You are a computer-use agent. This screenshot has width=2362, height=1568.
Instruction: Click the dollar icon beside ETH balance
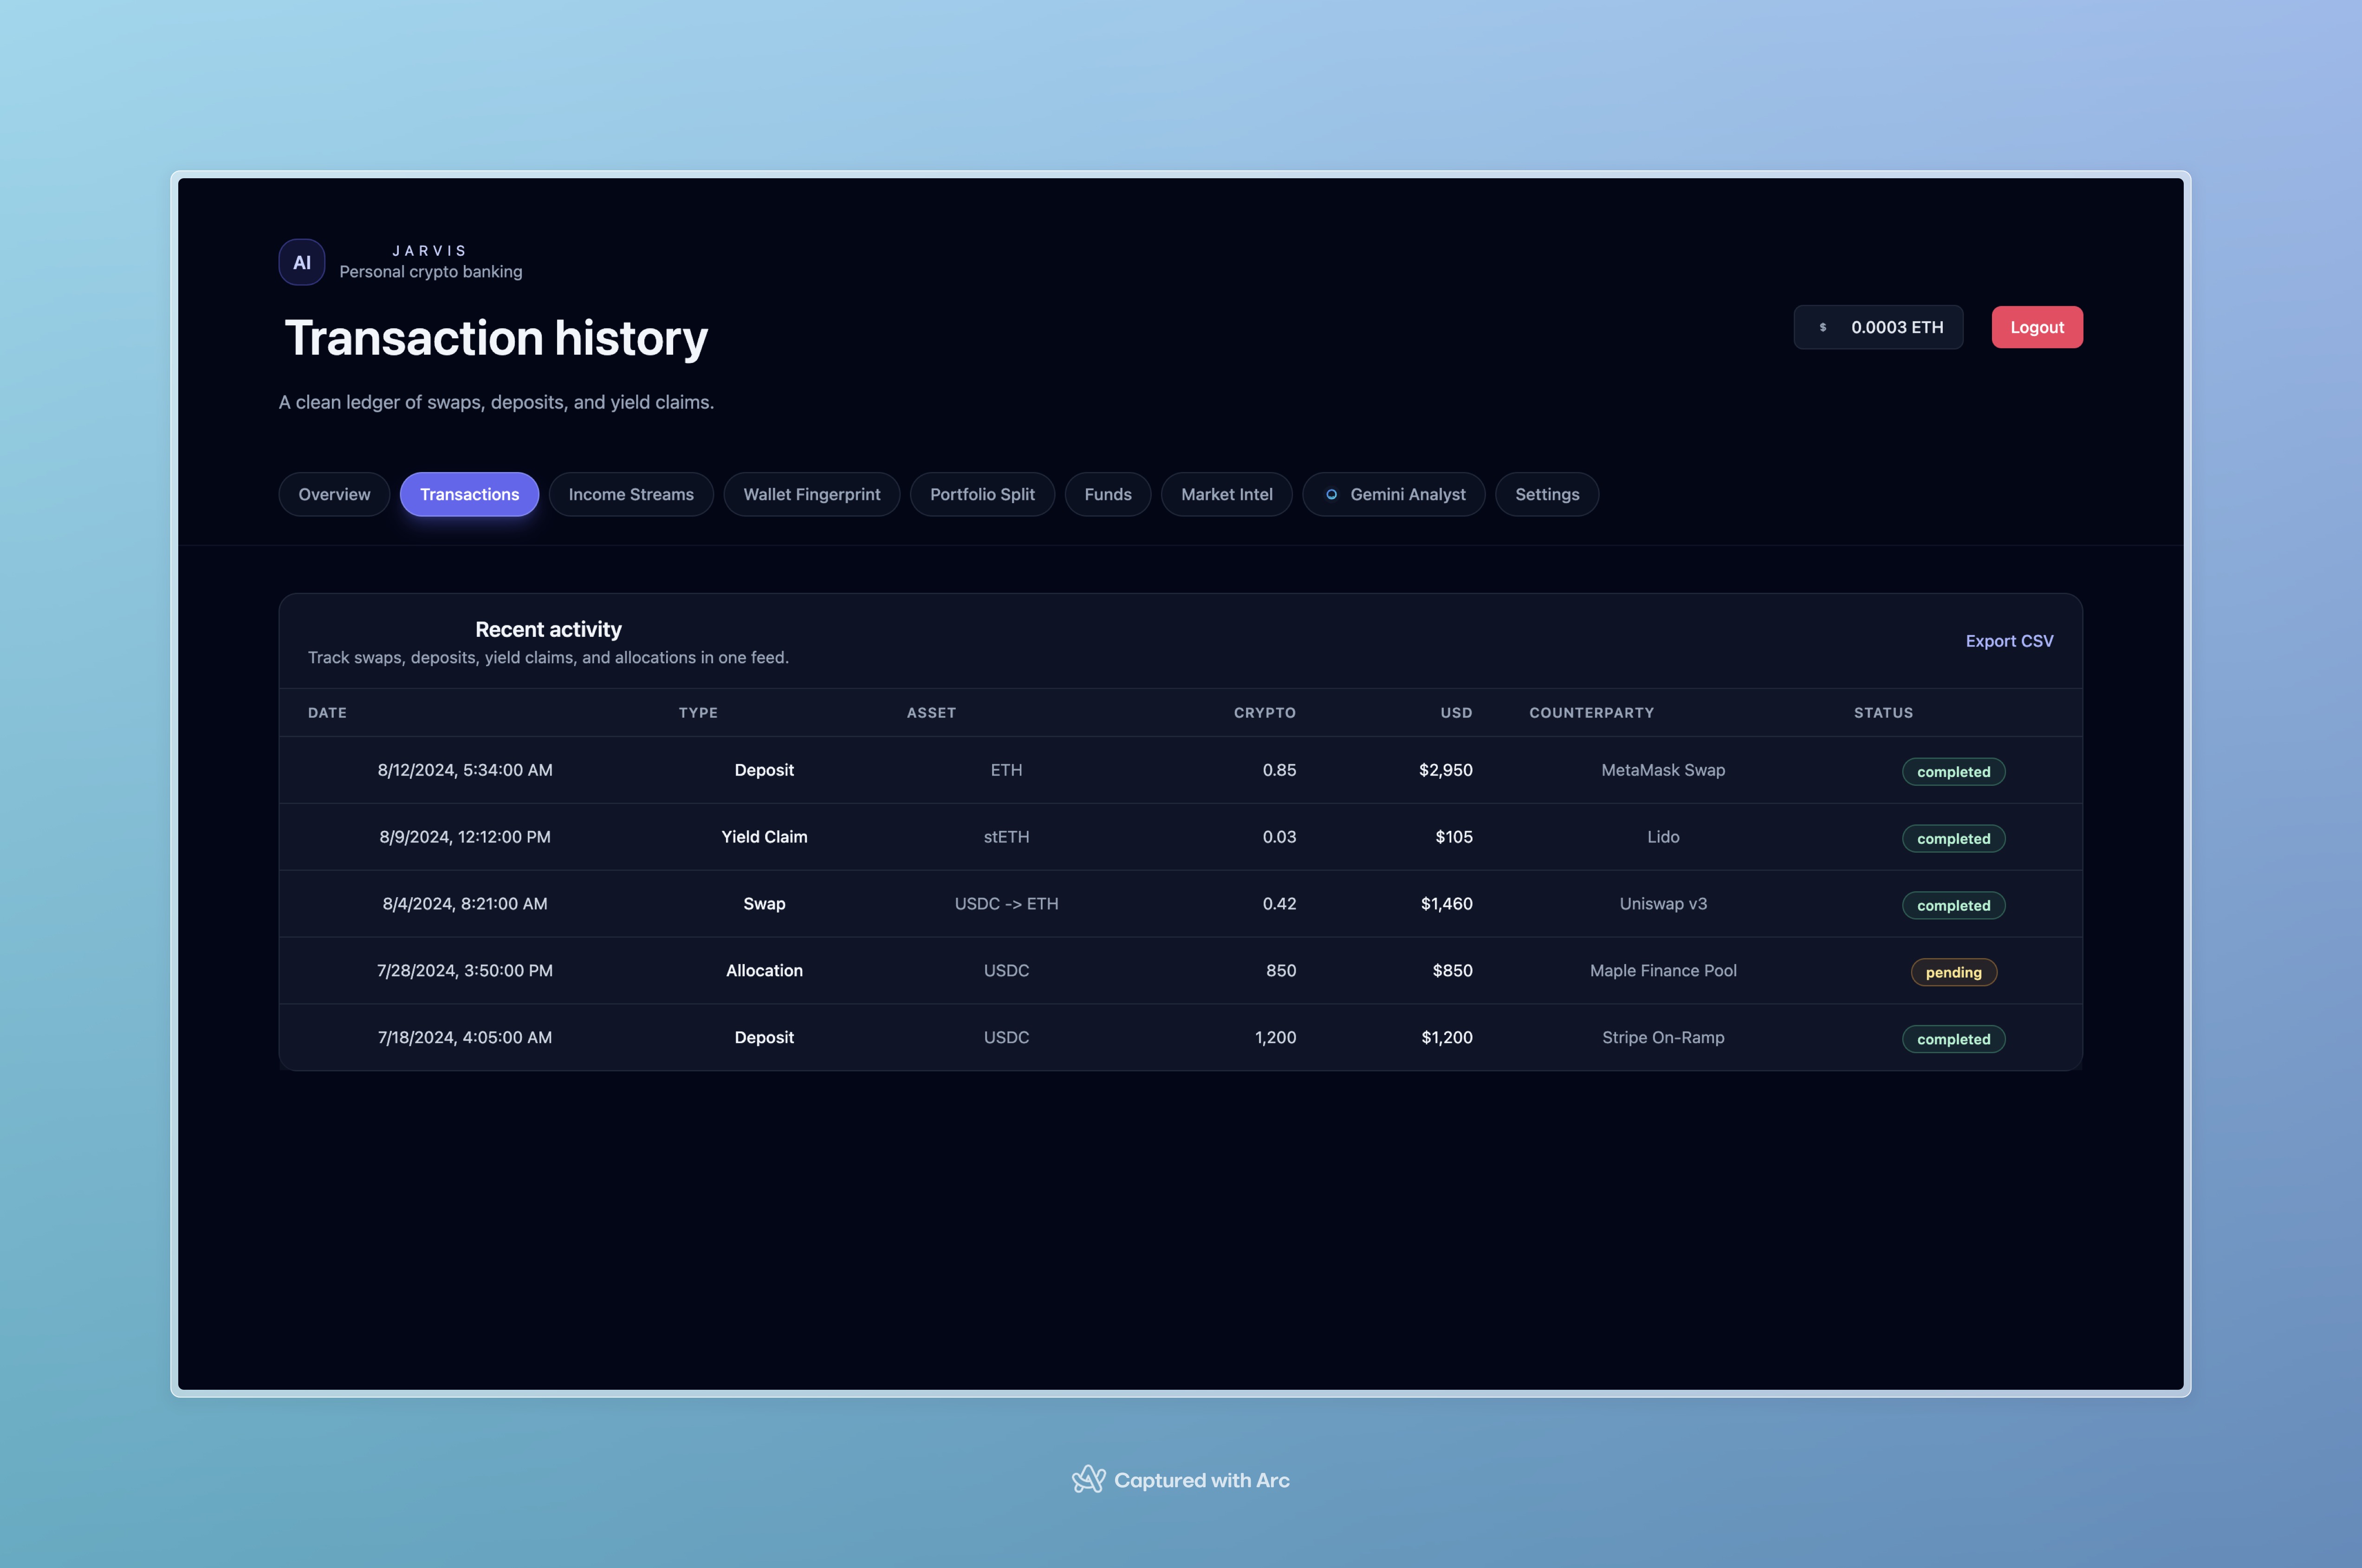click(1822, 327)
